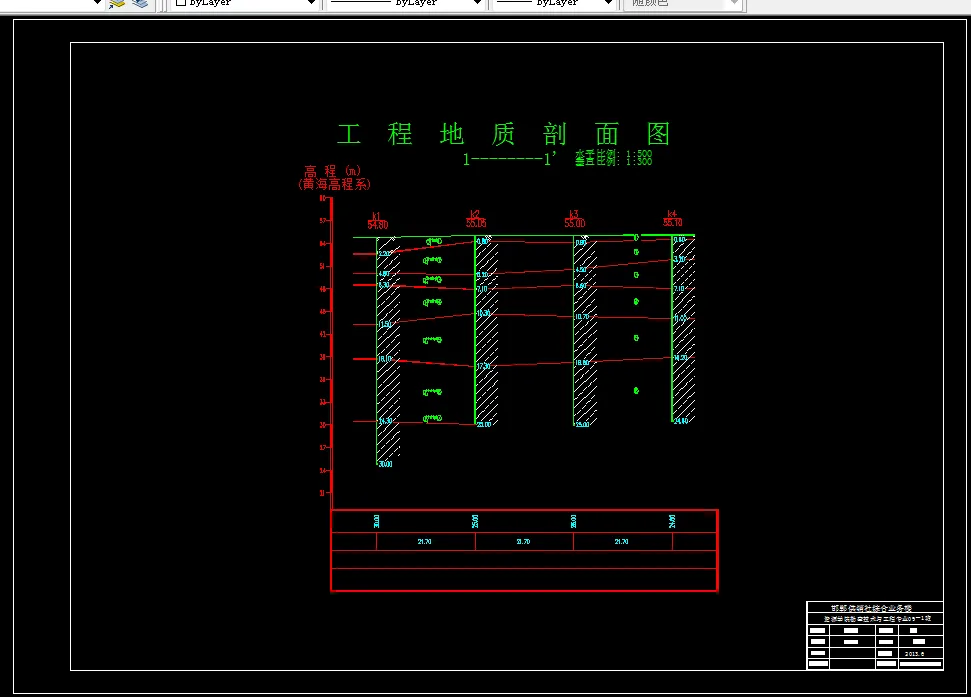
Task: Select depth label 10.70 on borehole k3
Action: tap(581, 317)
